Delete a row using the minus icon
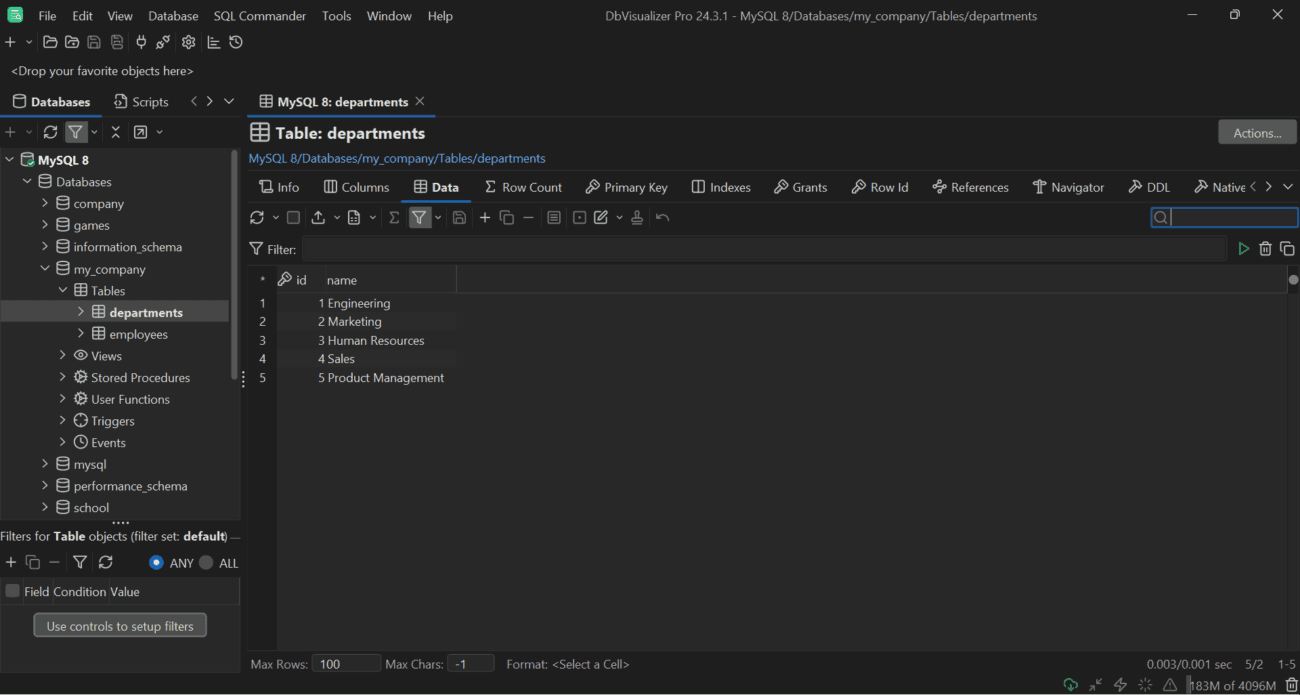Screen dimensions: 1300x695 528,217
